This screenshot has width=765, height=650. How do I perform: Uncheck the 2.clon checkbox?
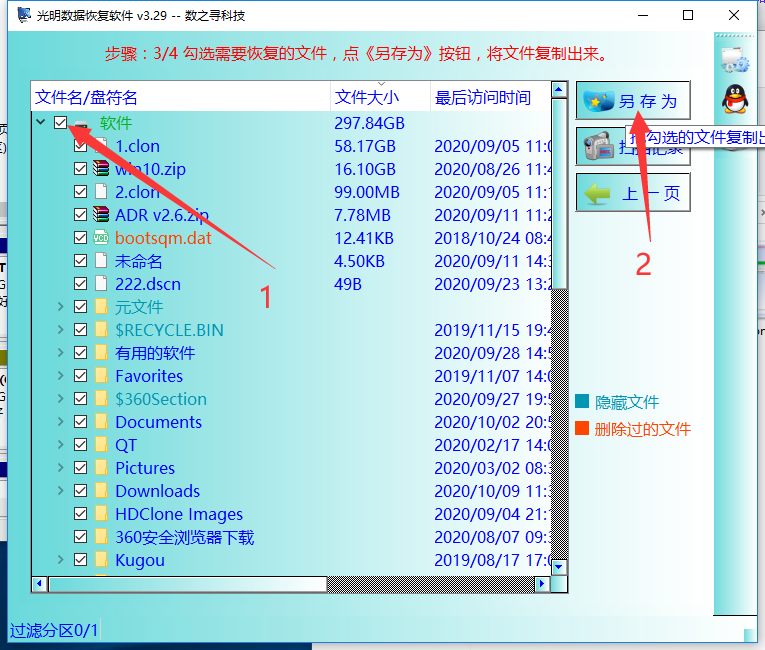[81, 192]
